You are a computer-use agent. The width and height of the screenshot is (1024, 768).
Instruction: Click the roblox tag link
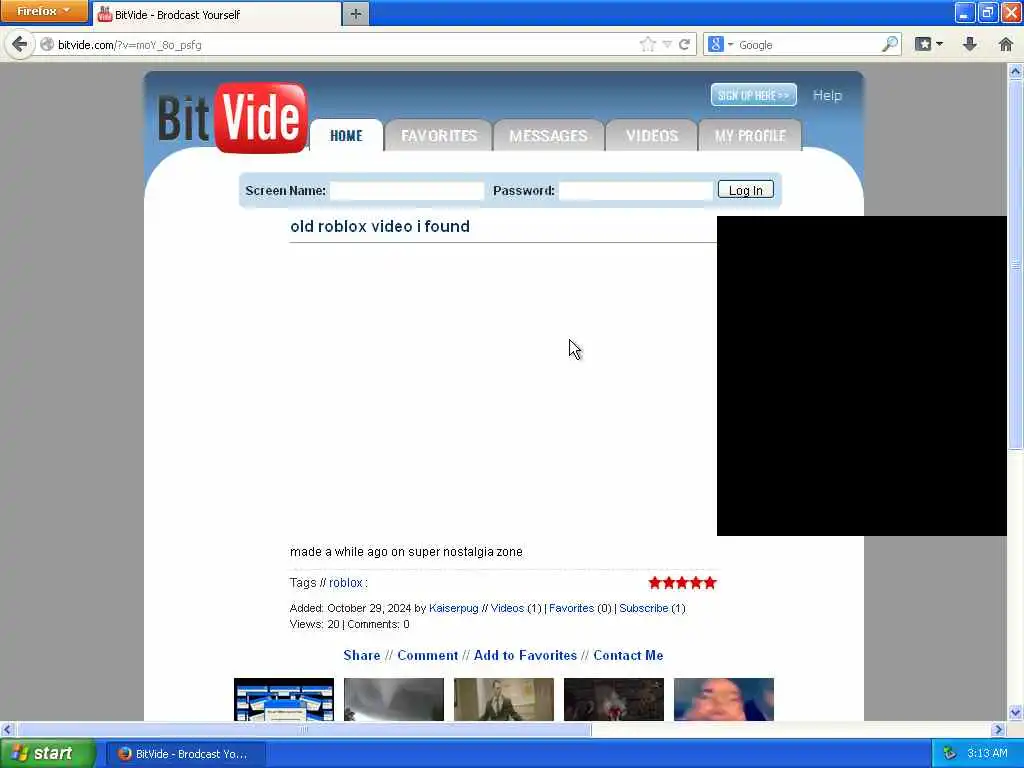point(345,583)
